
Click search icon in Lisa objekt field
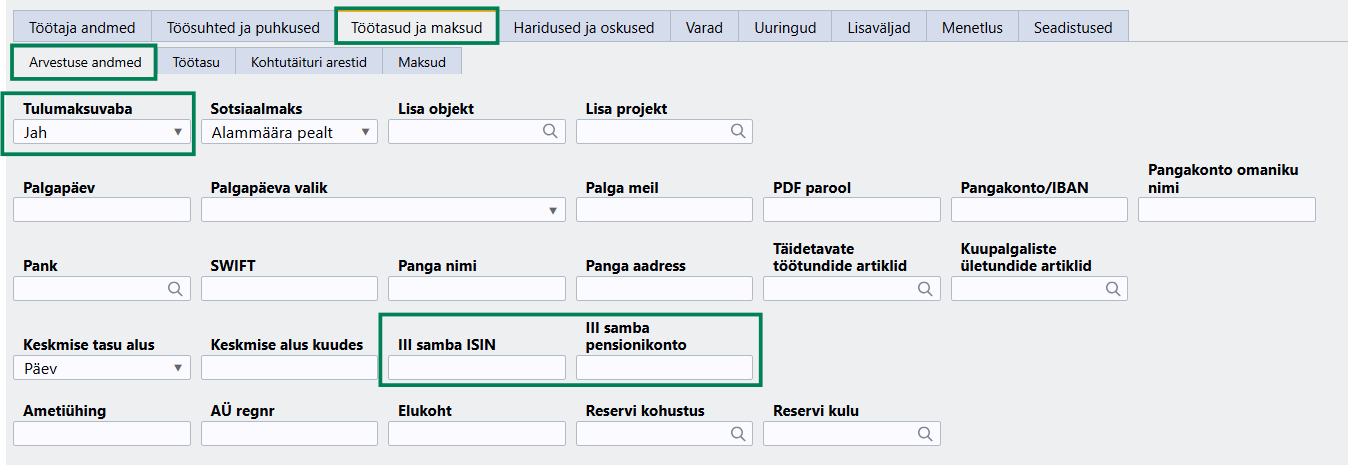pos(550,131)
